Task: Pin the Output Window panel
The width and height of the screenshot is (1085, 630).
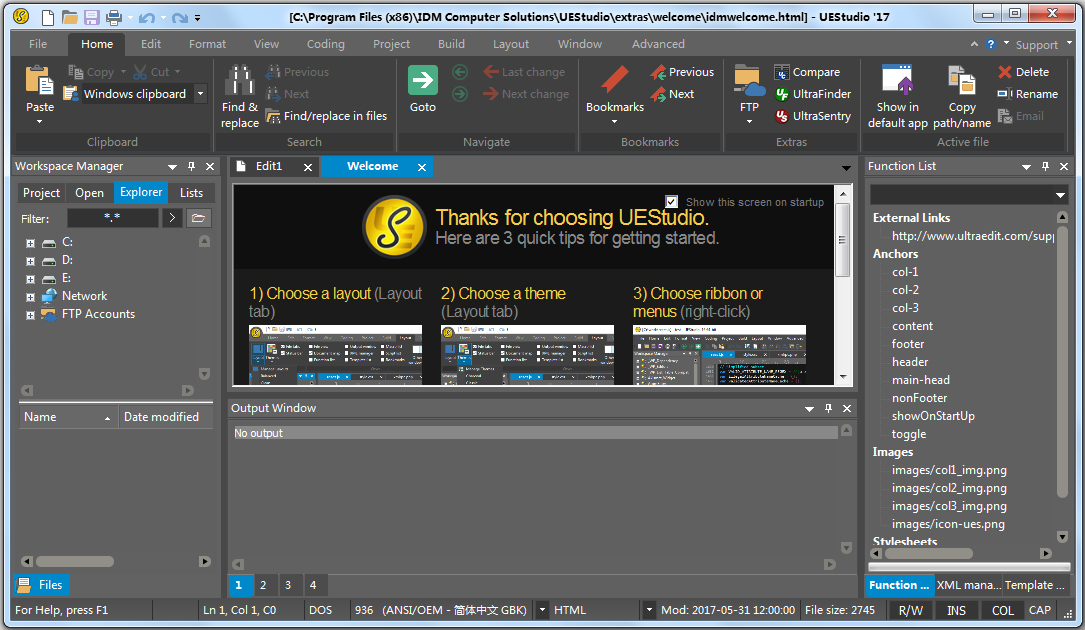Action: 828,408
